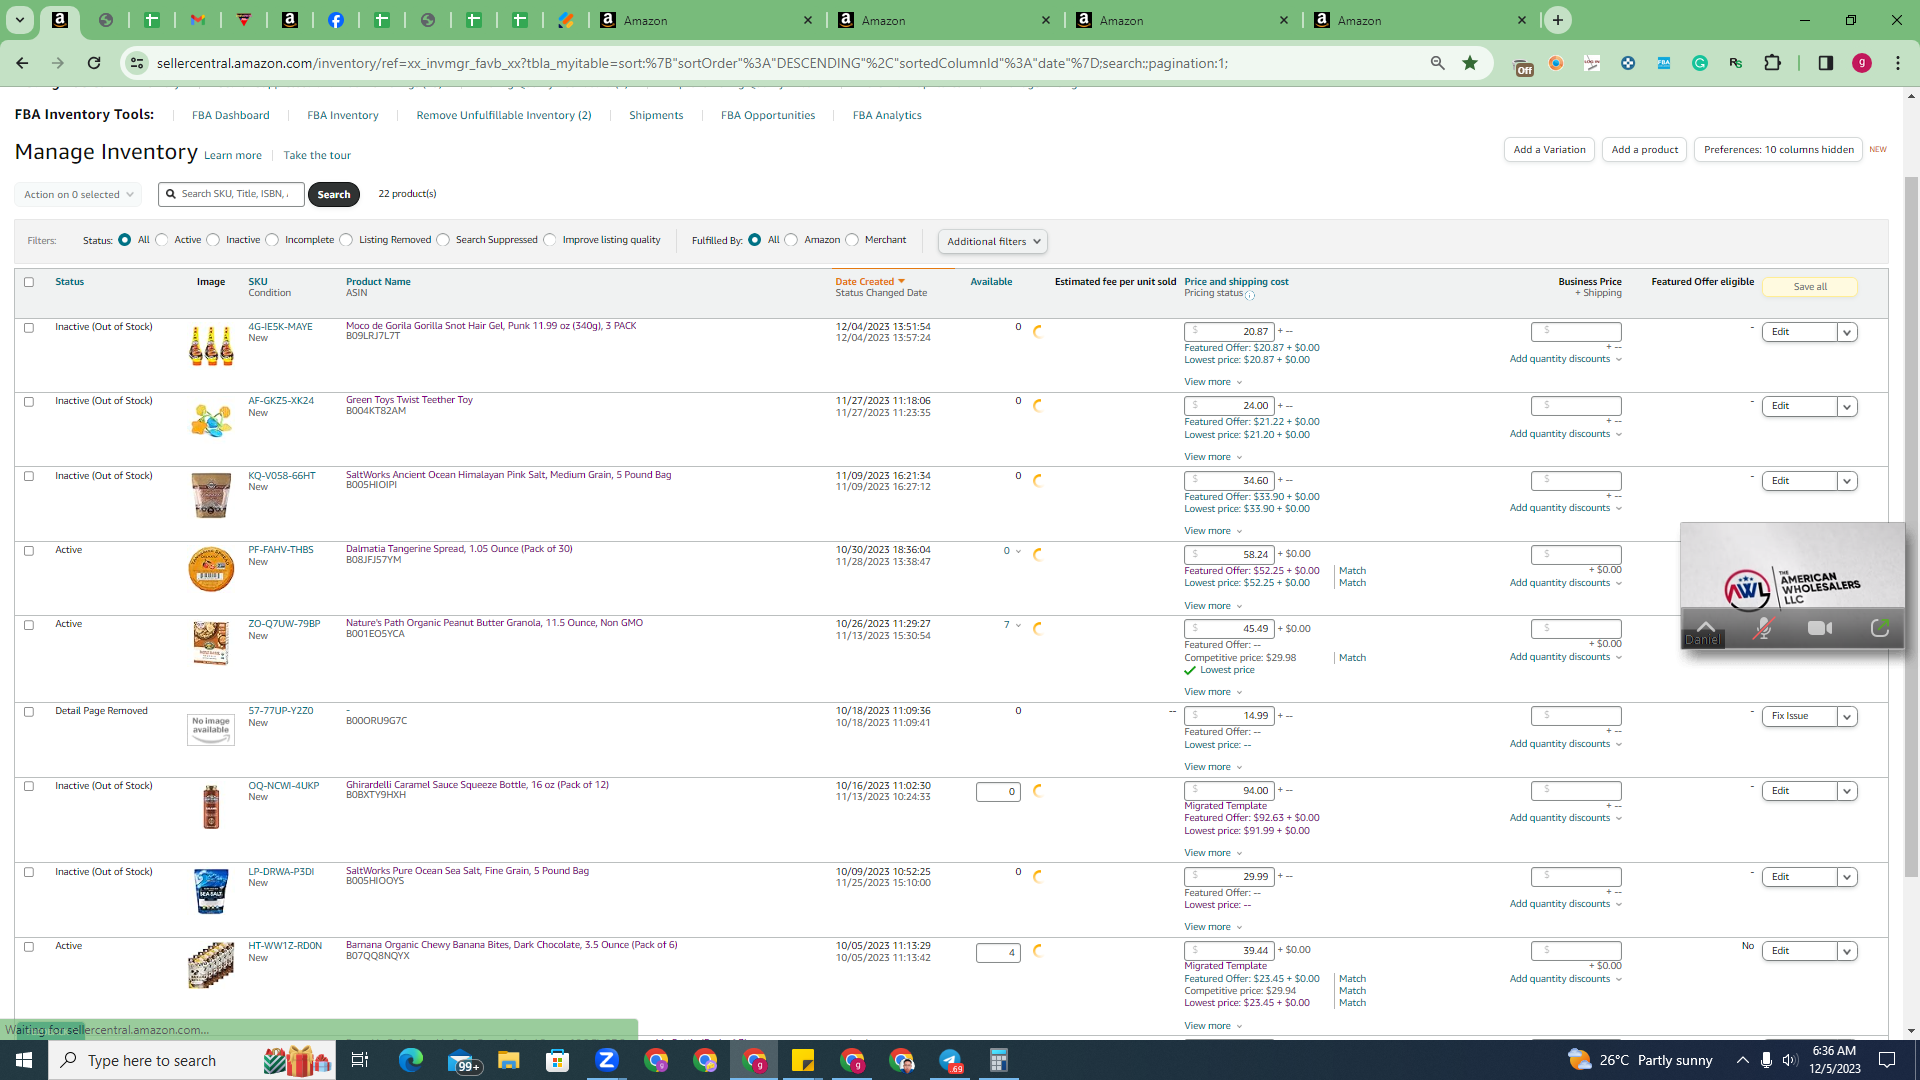Open FBA Opportunities

tap(768, 115)
